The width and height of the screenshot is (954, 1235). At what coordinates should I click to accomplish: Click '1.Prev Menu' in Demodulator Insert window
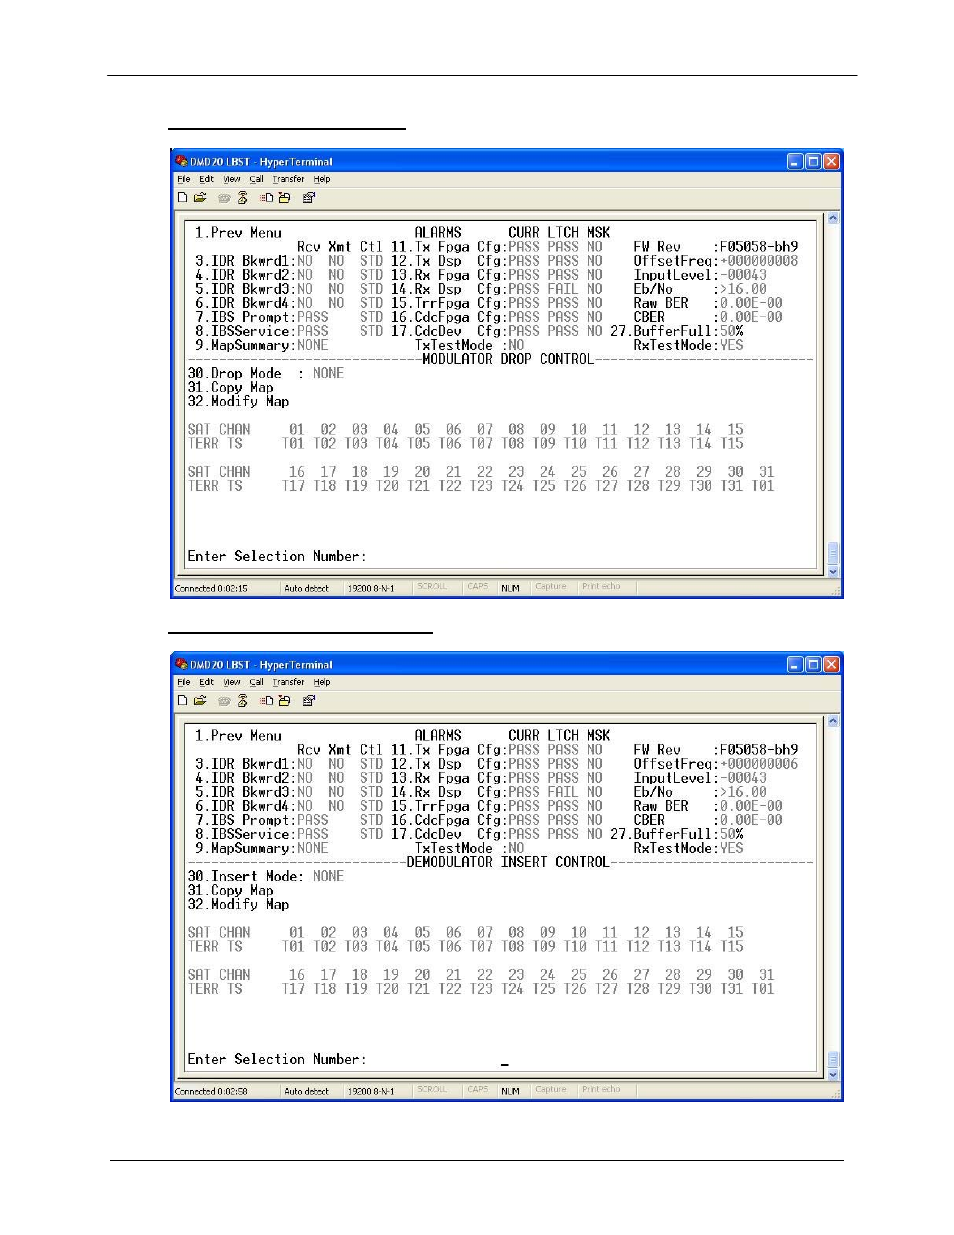(x=238, y=735)
